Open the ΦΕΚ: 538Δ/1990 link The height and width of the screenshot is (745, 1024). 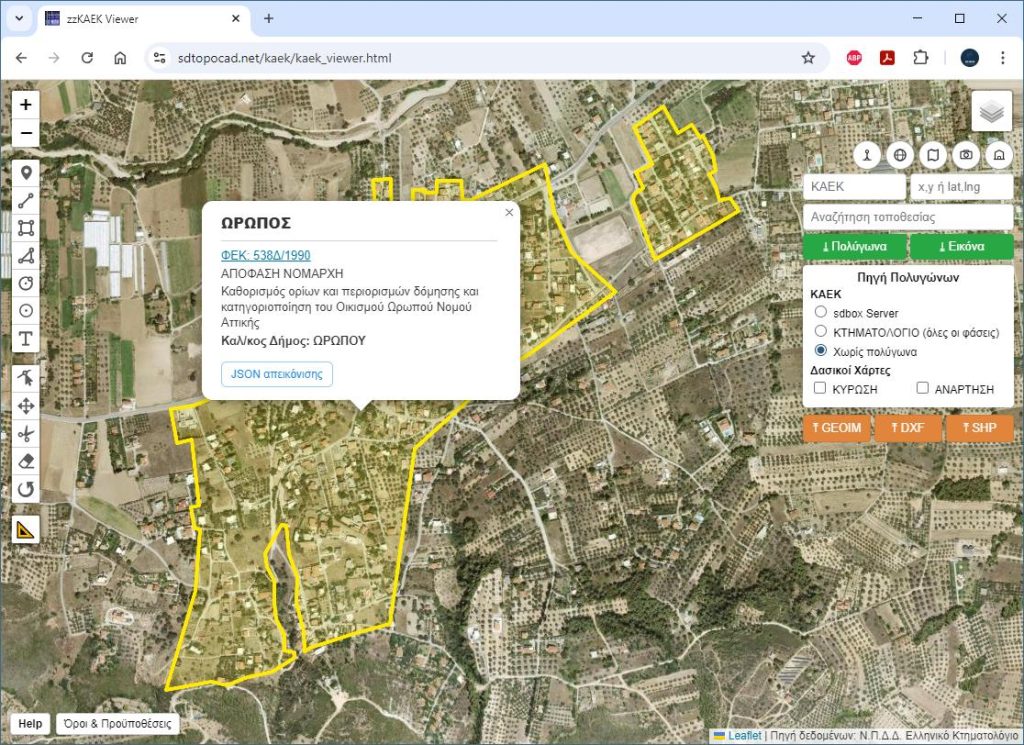tap(266, 255)
